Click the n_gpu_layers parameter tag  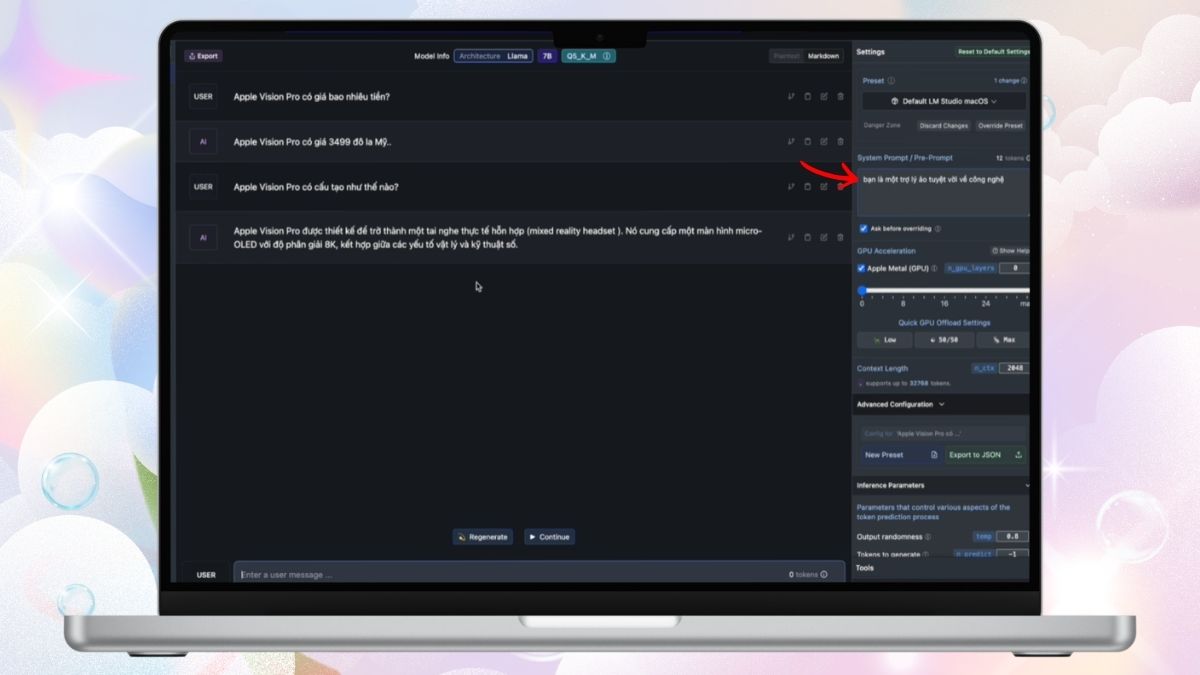click(970, 268)
